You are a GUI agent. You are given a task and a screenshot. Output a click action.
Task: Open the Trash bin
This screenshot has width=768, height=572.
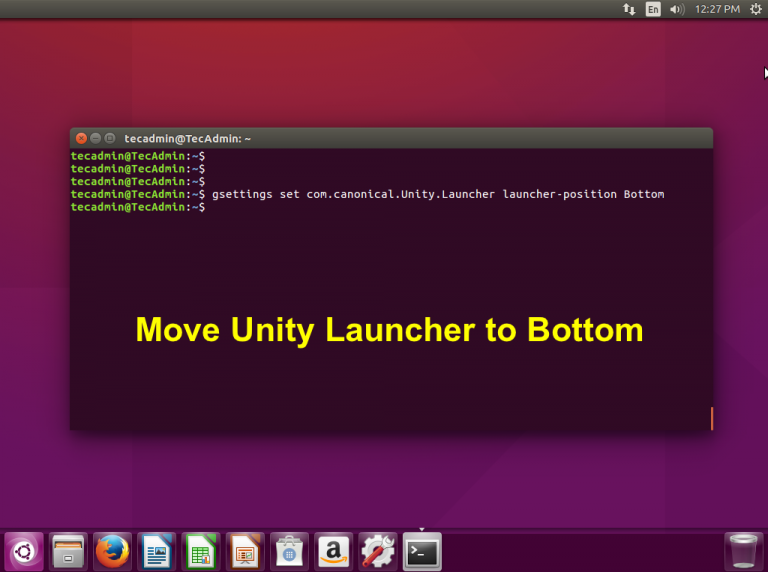pyautogui.click(x=743, y=551)
